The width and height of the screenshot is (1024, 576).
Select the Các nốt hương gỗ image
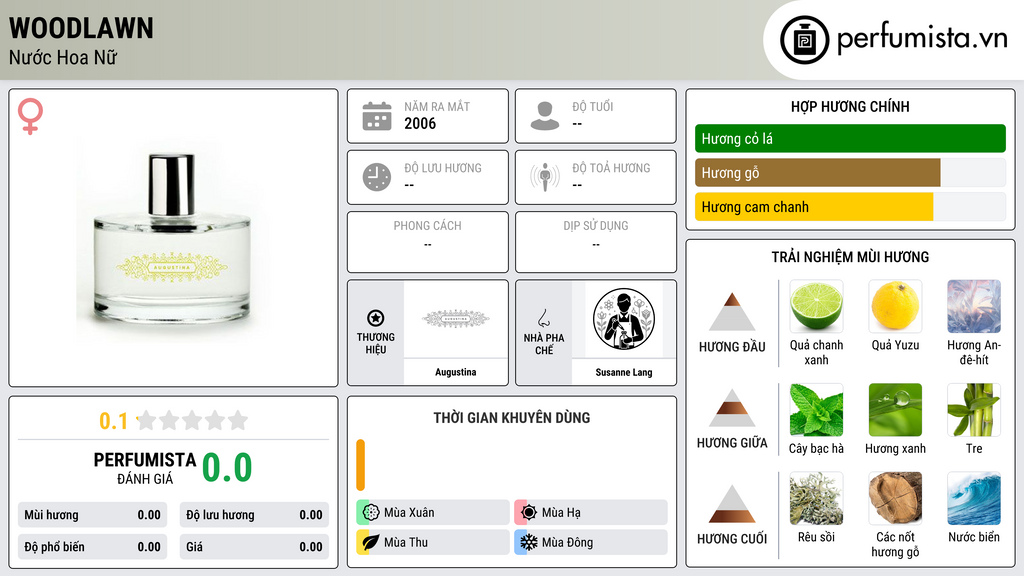tap(895, 498)
